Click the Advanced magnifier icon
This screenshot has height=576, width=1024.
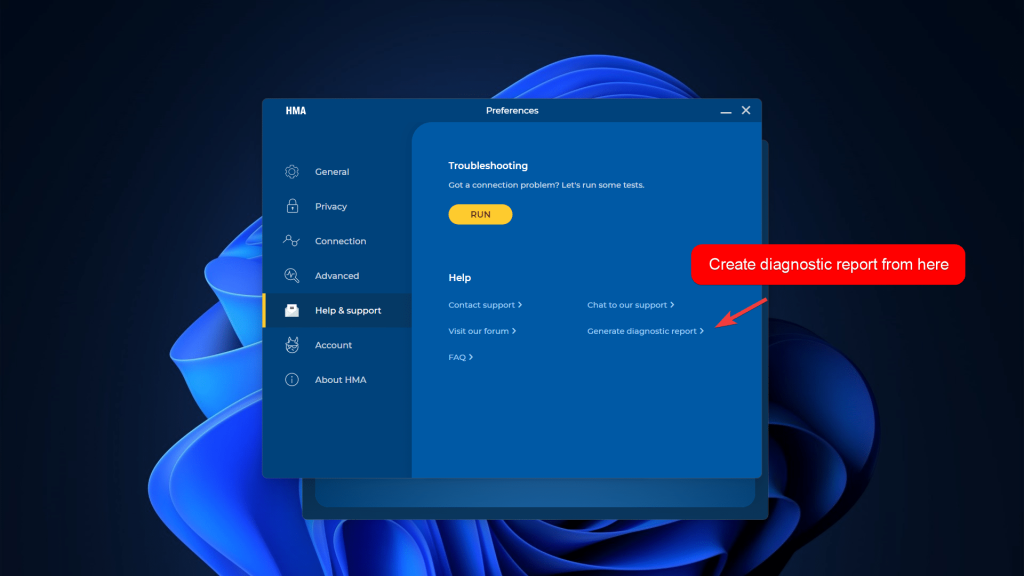click(292, 276)
